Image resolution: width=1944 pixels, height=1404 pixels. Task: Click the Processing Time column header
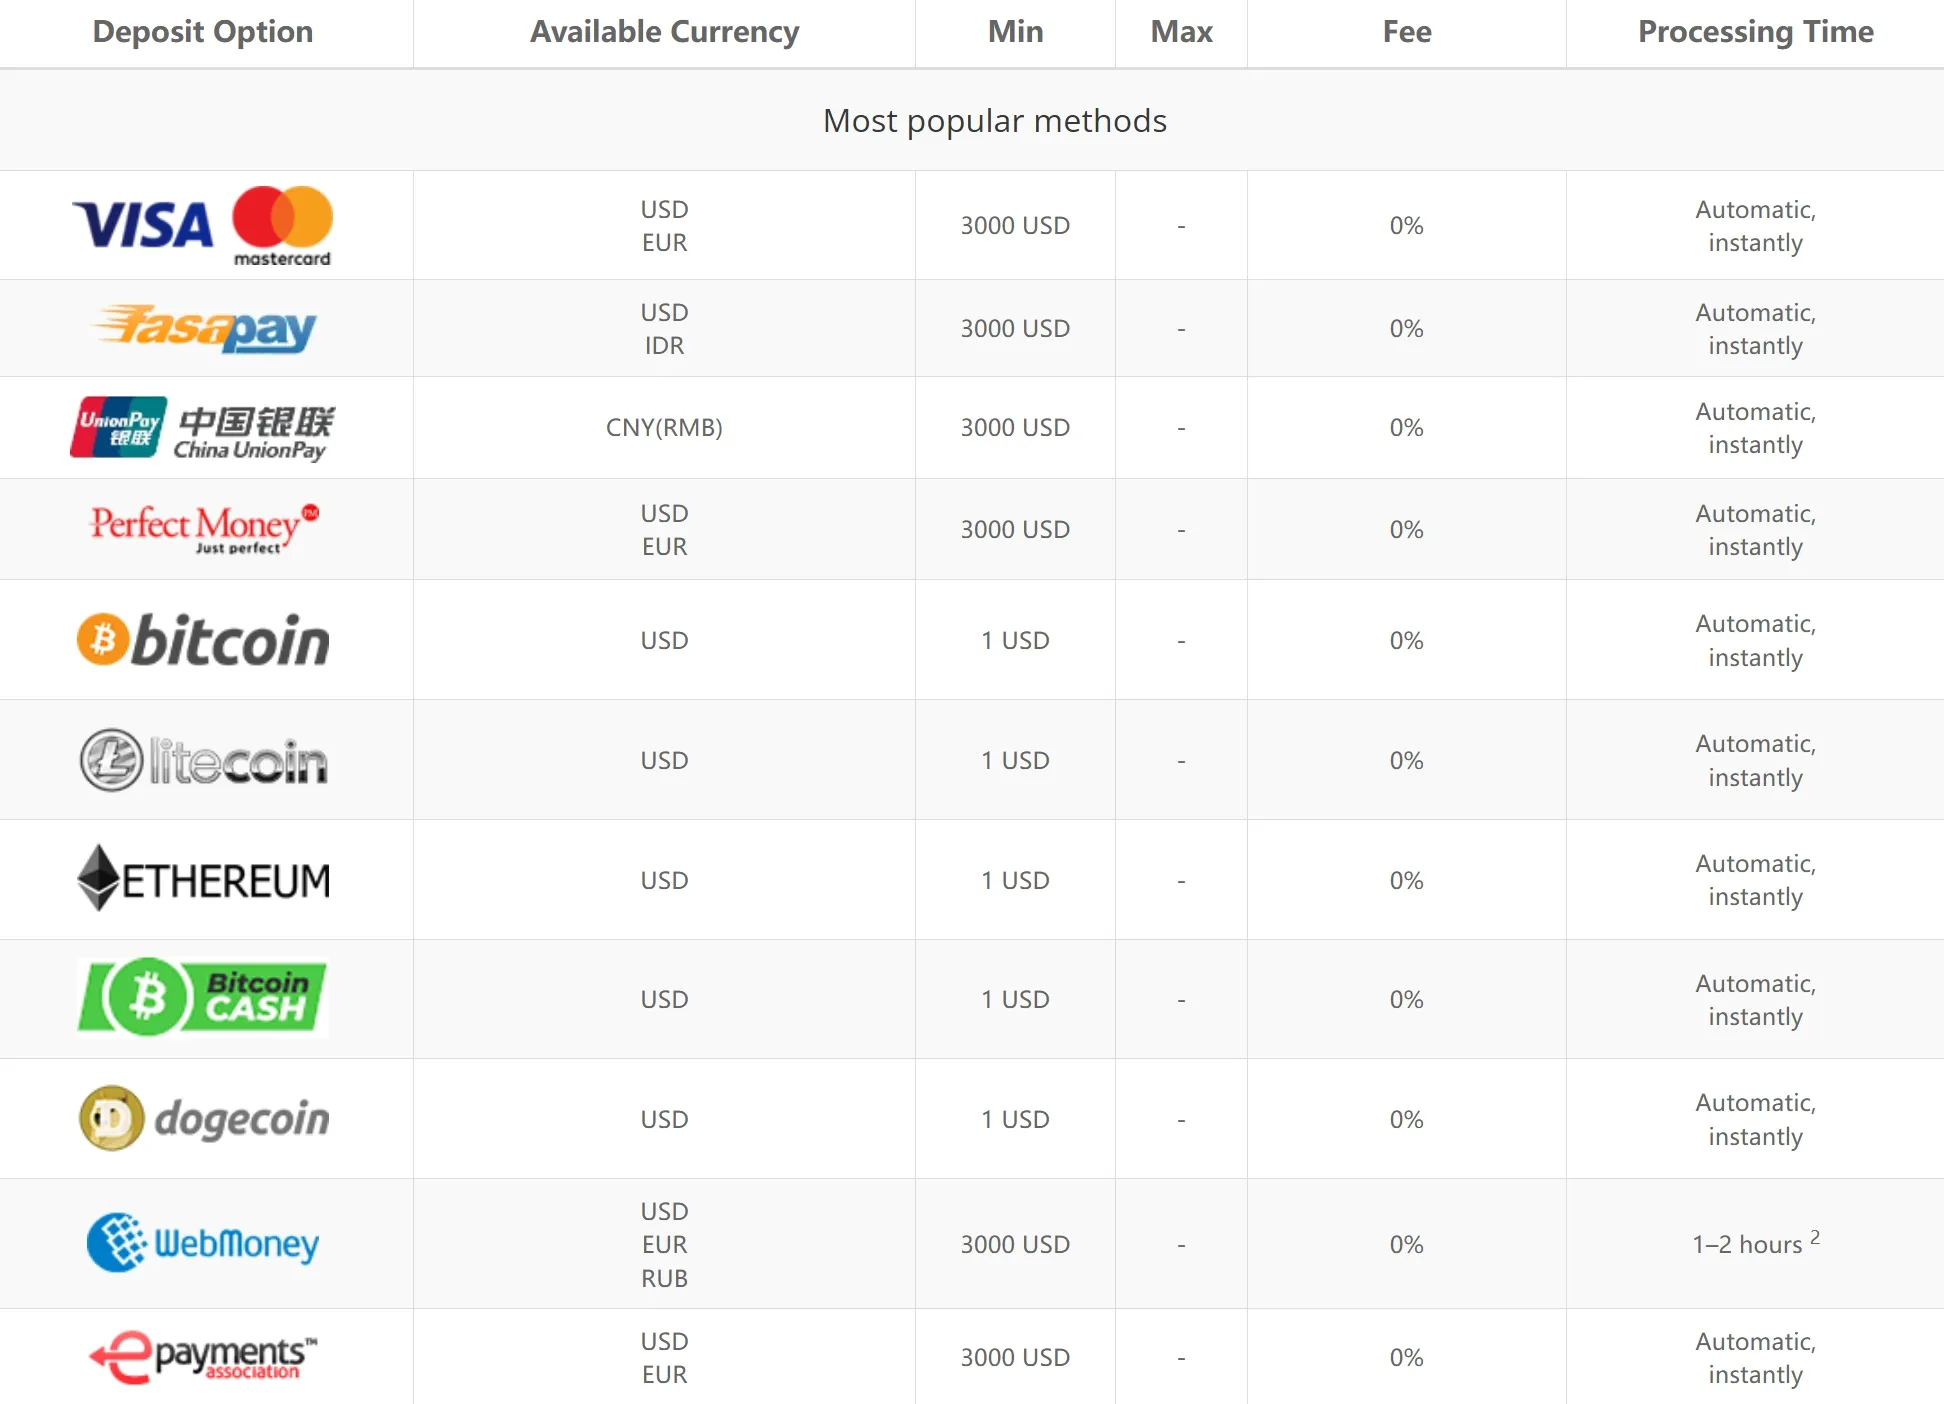pos(1756,32)
